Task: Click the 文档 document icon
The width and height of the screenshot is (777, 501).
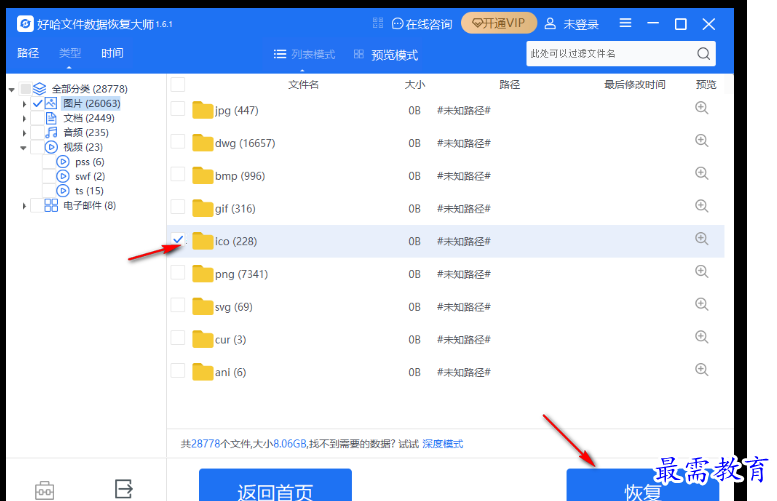Action: pos(51,118)
